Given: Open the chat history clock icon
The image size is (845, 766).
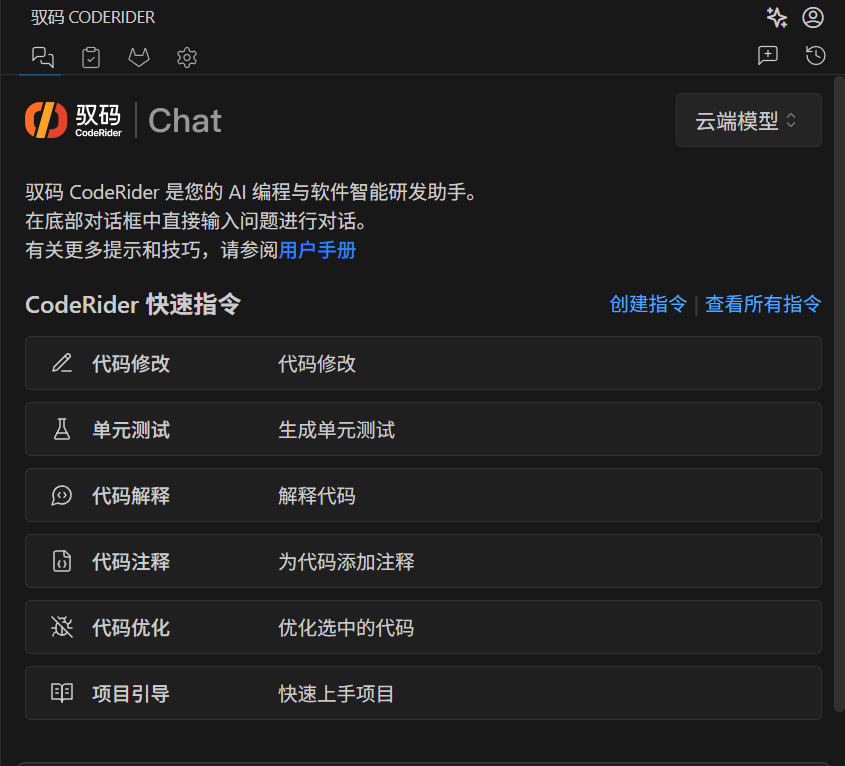Looking at the screenshot, I should click(815, 55).
